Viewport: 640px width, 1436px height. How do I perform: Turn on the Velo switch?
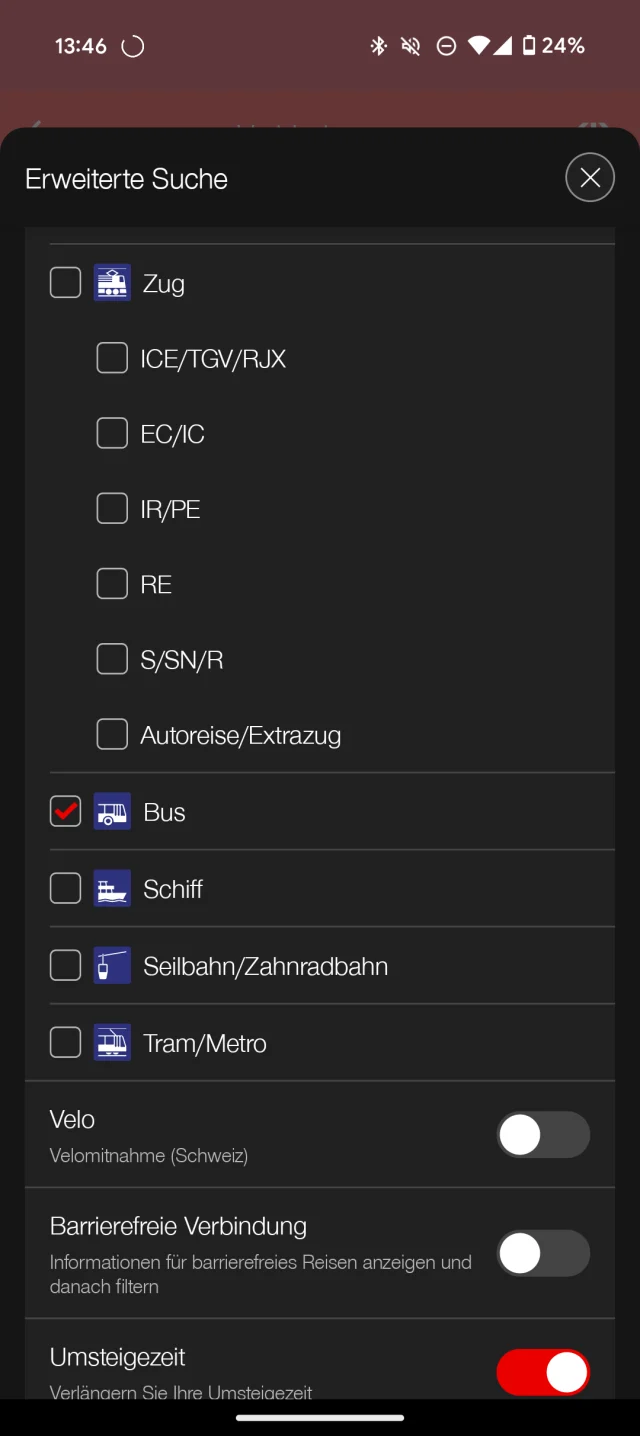coord(543,1135)
